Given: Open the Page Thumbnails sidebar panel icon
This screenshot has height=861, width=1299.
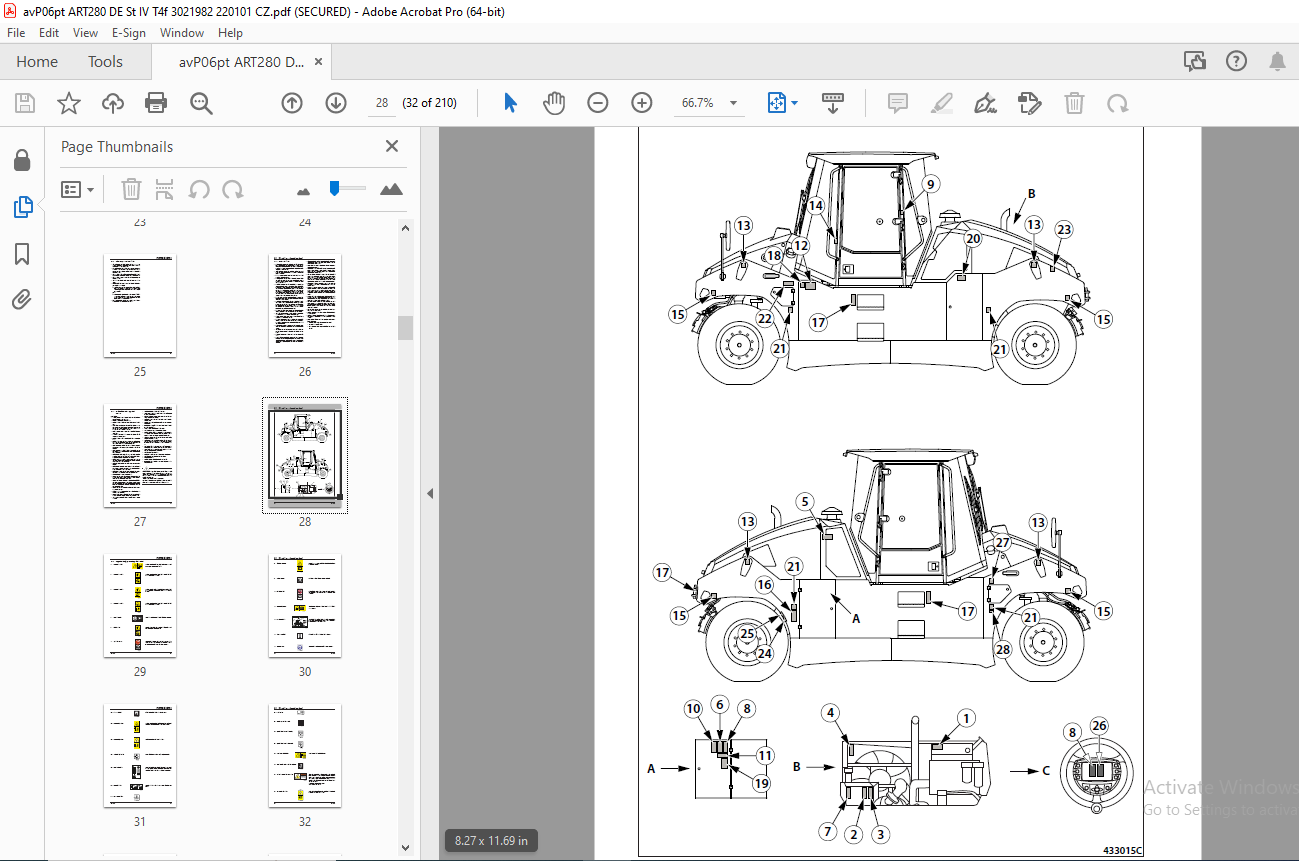Looking at the screenshot, I should point(22,207).
